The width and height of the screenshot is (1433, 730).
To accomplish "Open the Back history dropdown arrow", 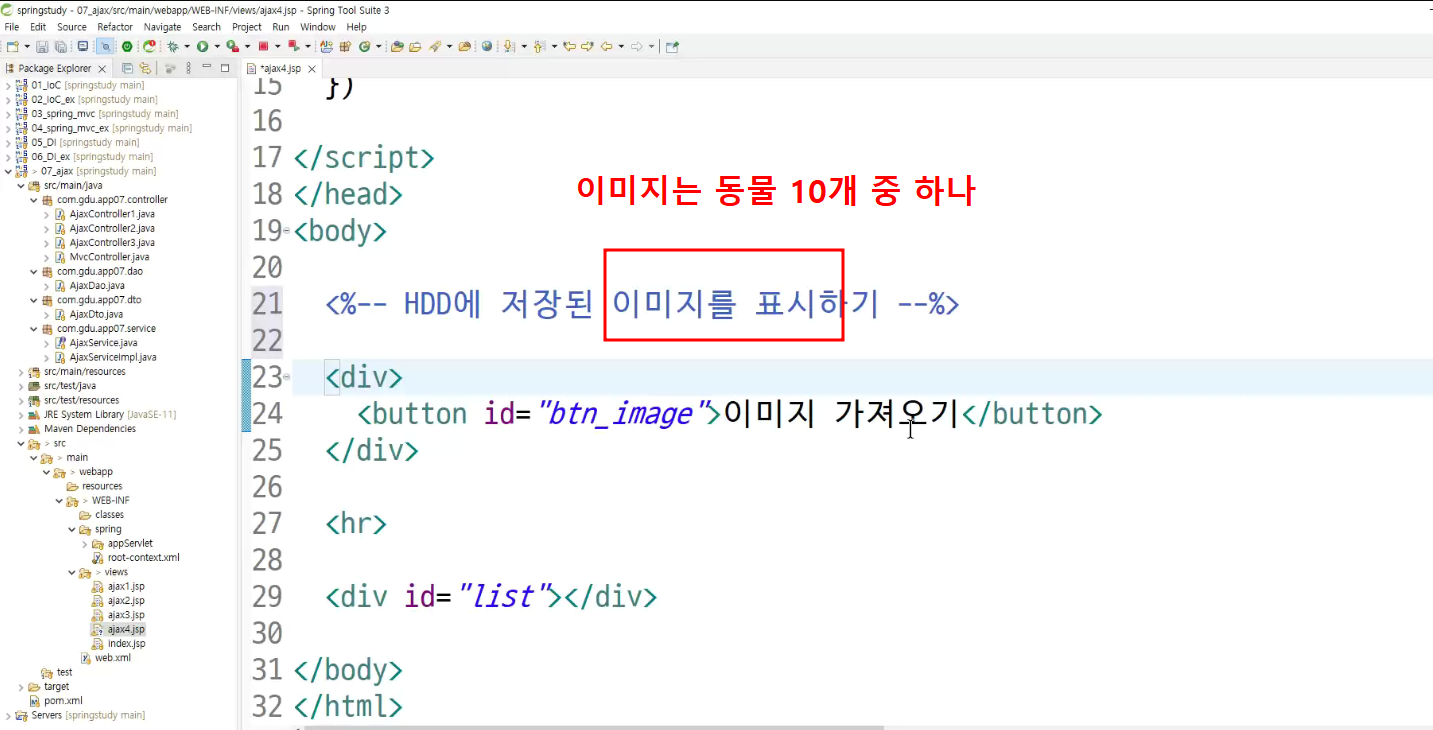I will pos(621,46).
